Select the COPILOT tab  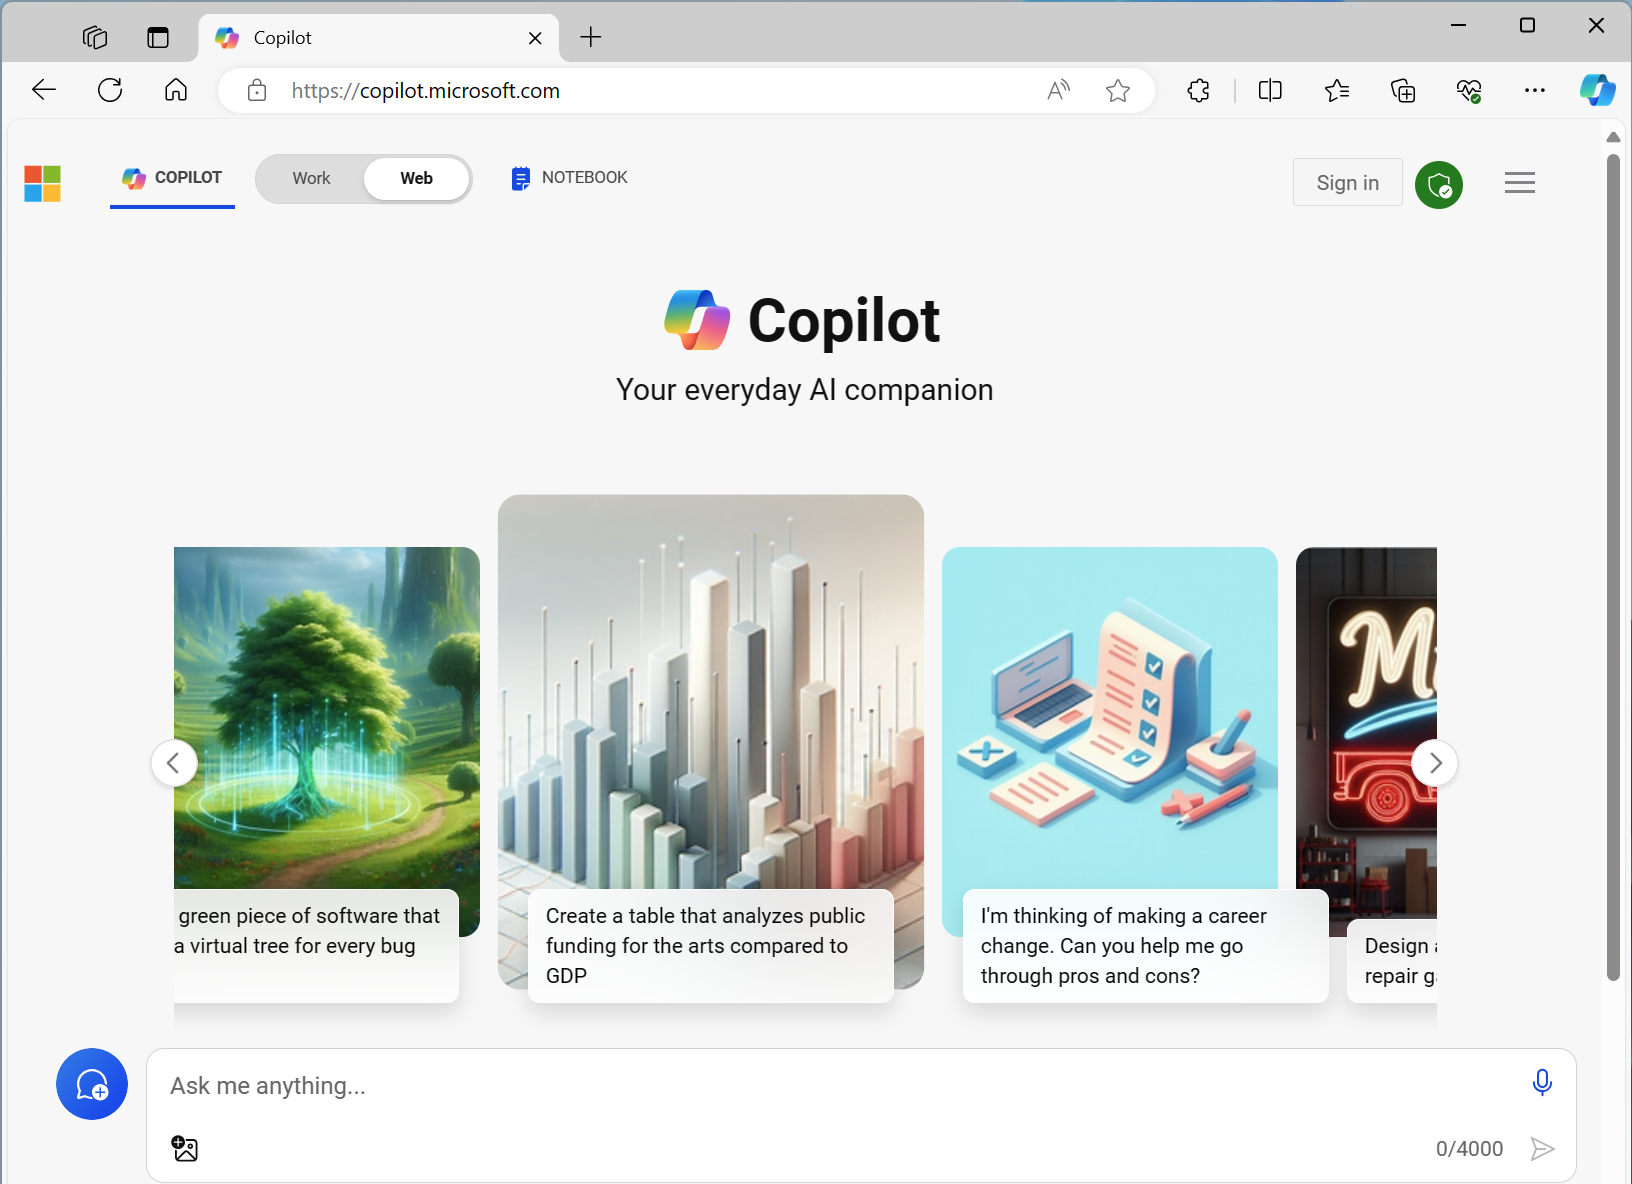click(172, 178)
